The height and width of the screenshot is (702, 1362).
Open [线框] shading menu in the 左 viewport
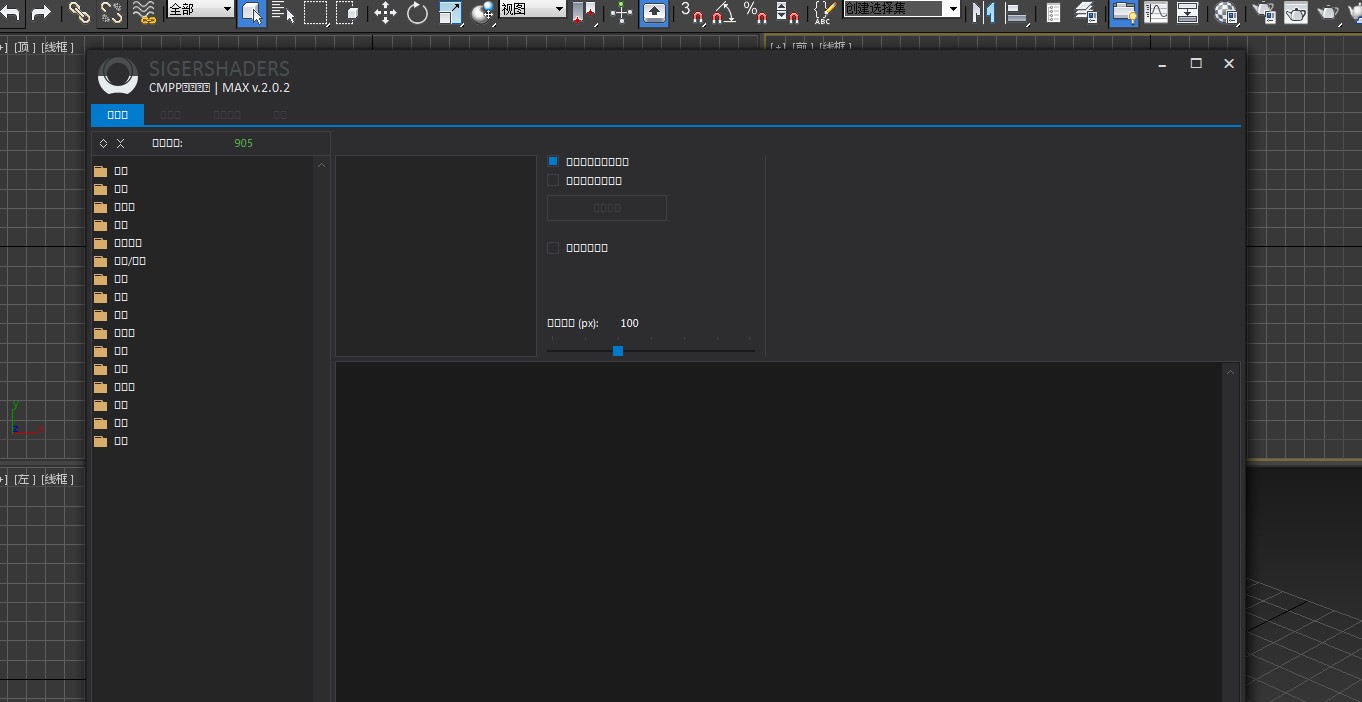[x=58, y=479]
